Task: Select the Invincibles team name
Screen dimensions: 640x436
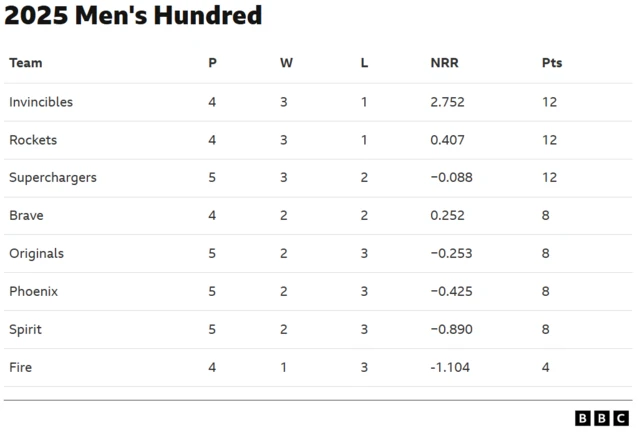Action: tap(41, 102)
